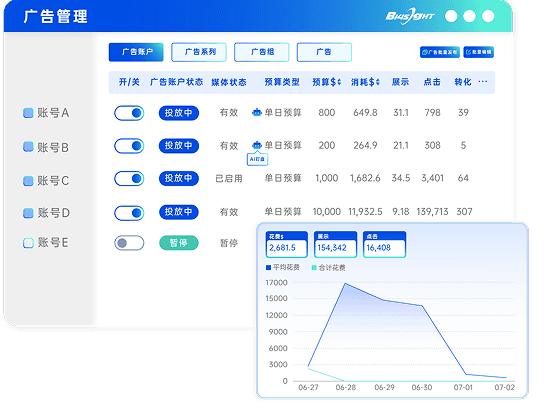Toggle the on/off switch for 账号A
Viewport: 546px width, 405px height.
click(129, 113)
